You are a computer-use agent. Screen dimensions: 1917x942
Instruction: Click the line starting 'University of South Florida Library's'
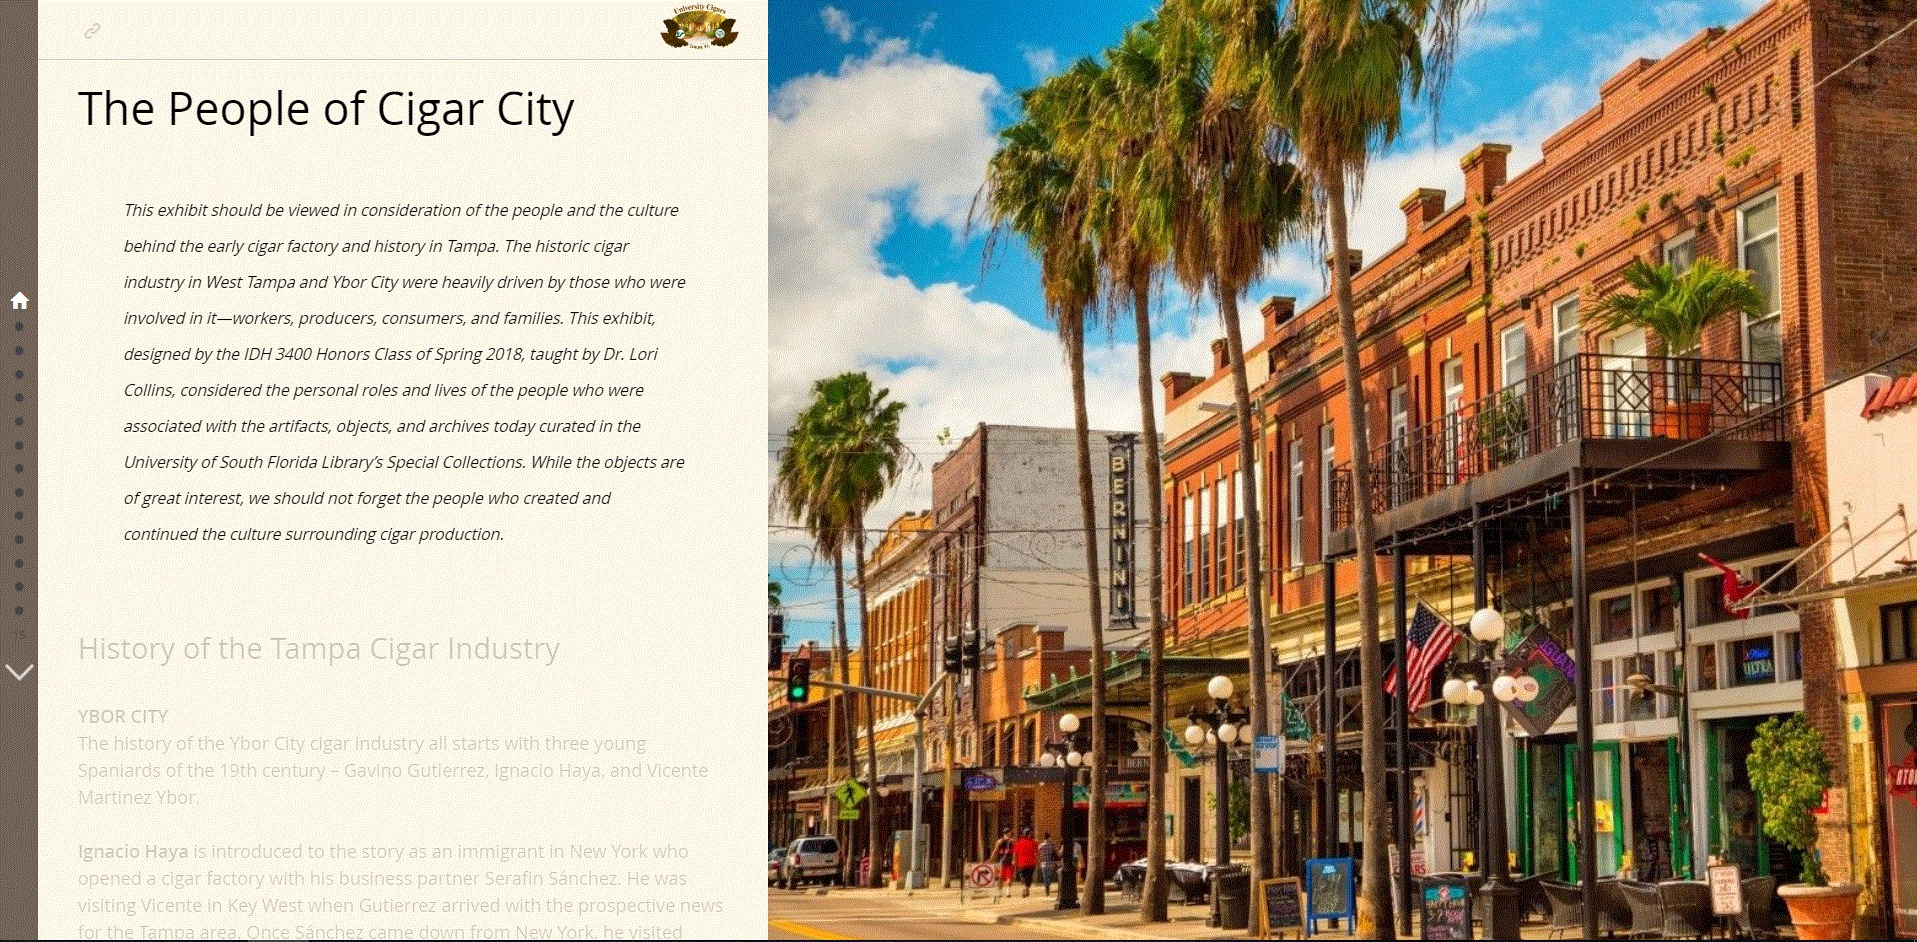pyautogui.click(x=404, y=462)
